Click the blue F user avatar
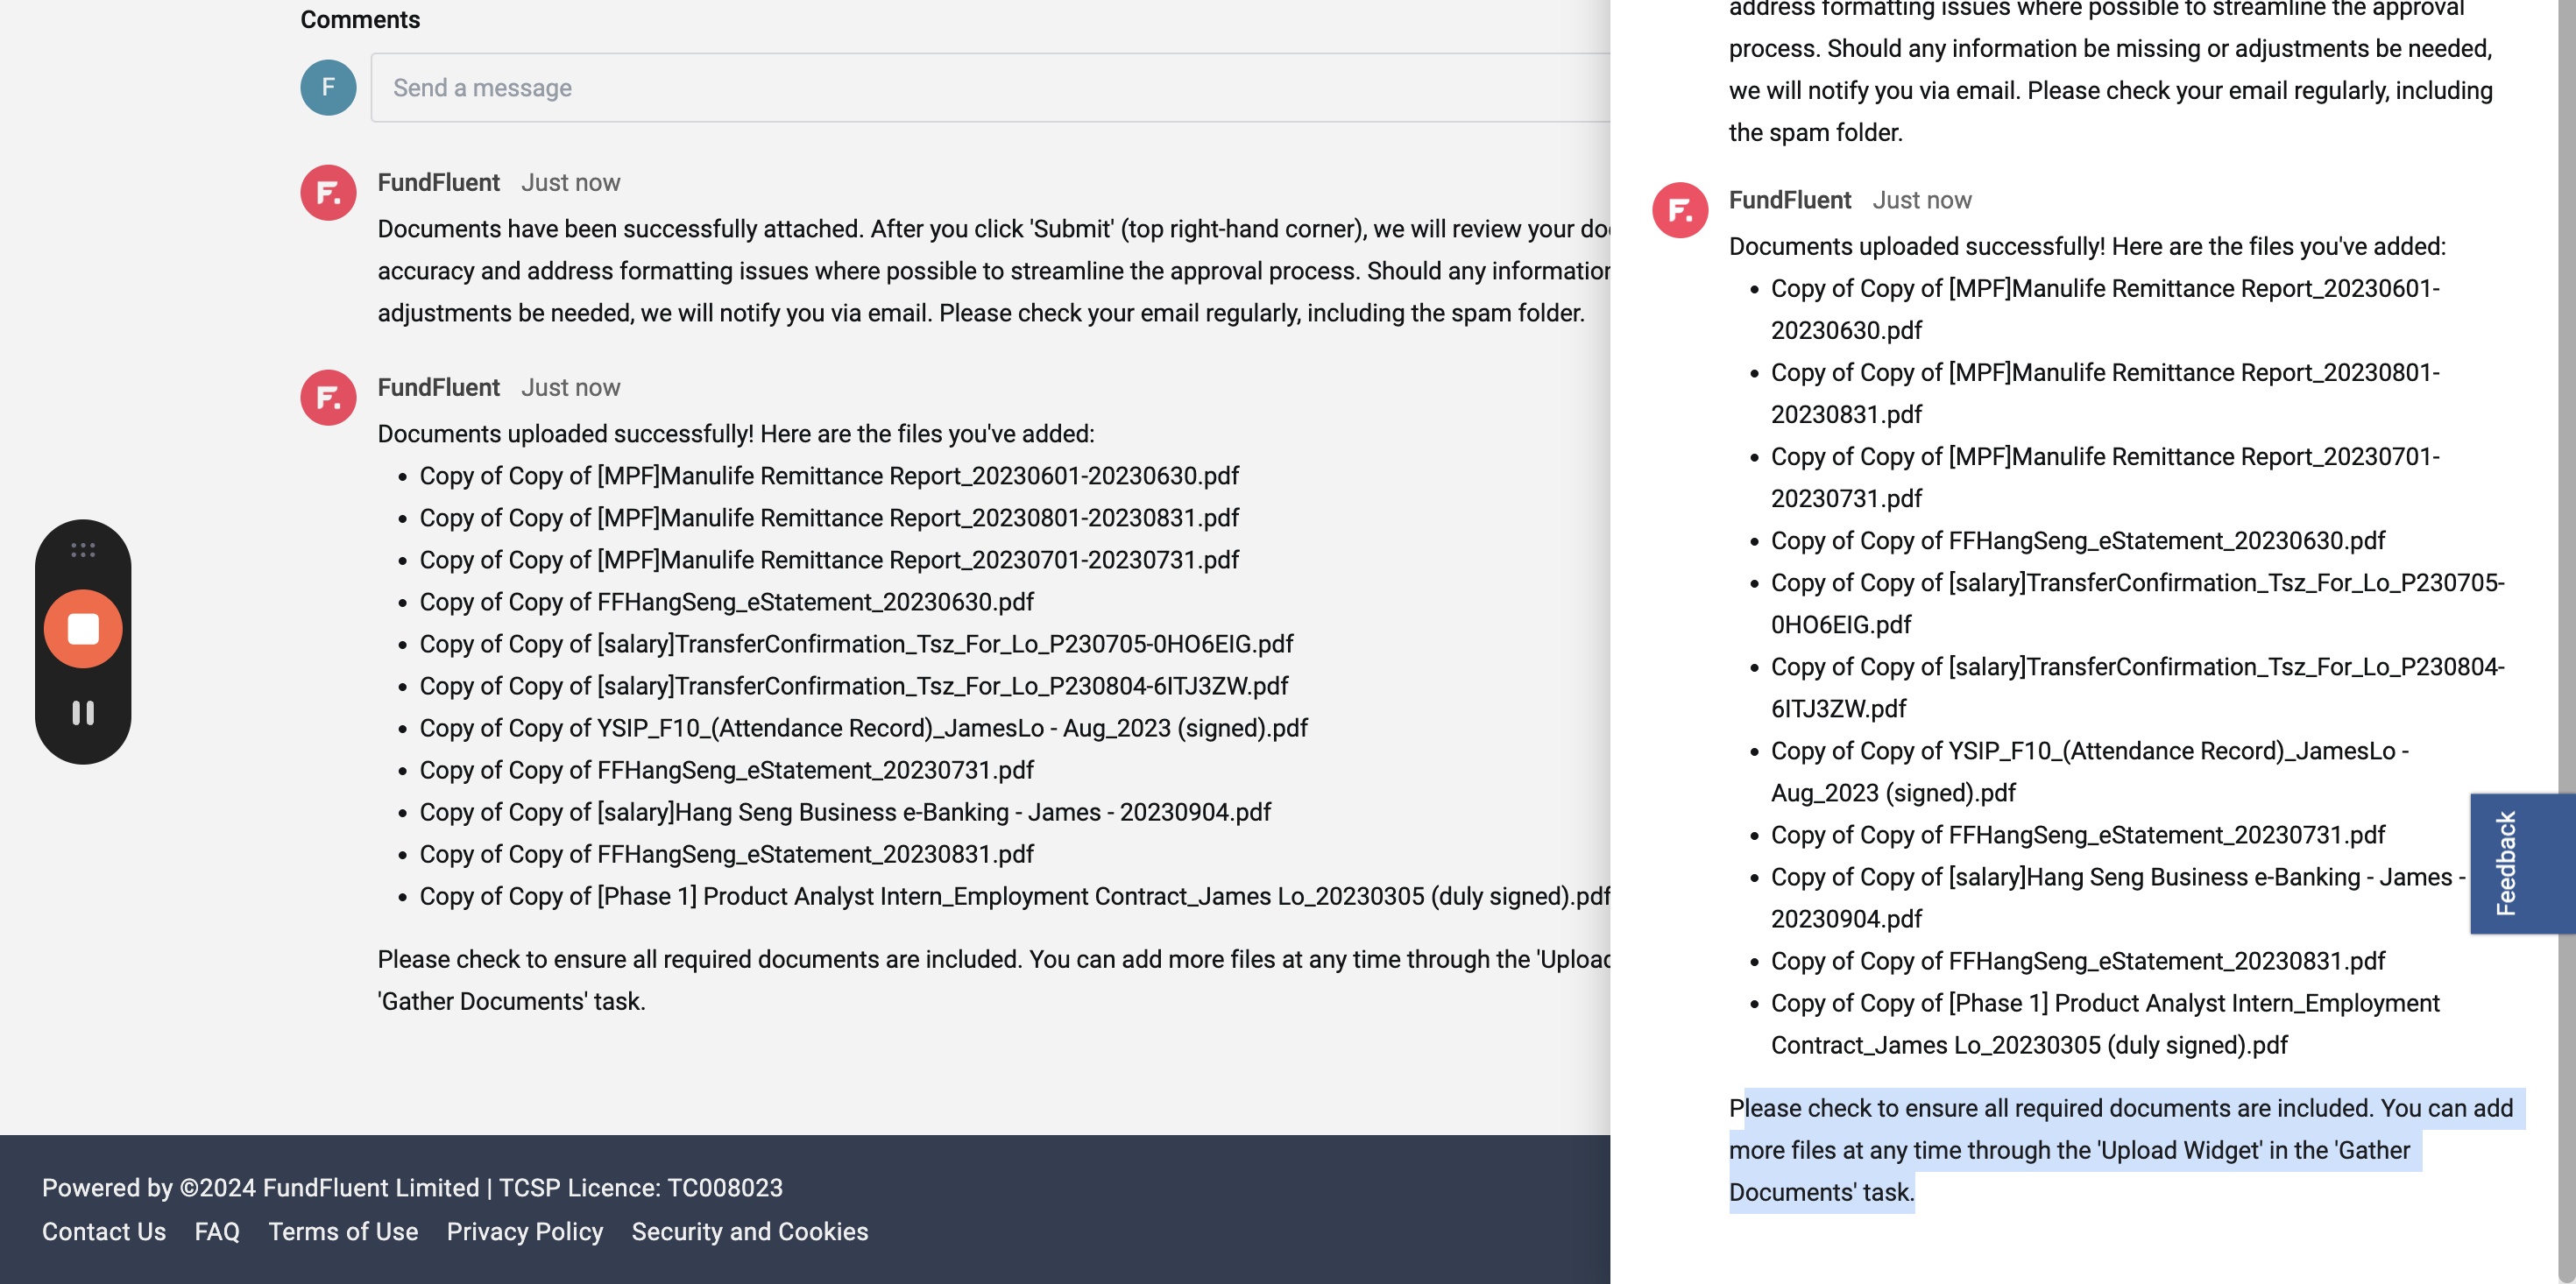 [x=328, y=88]
